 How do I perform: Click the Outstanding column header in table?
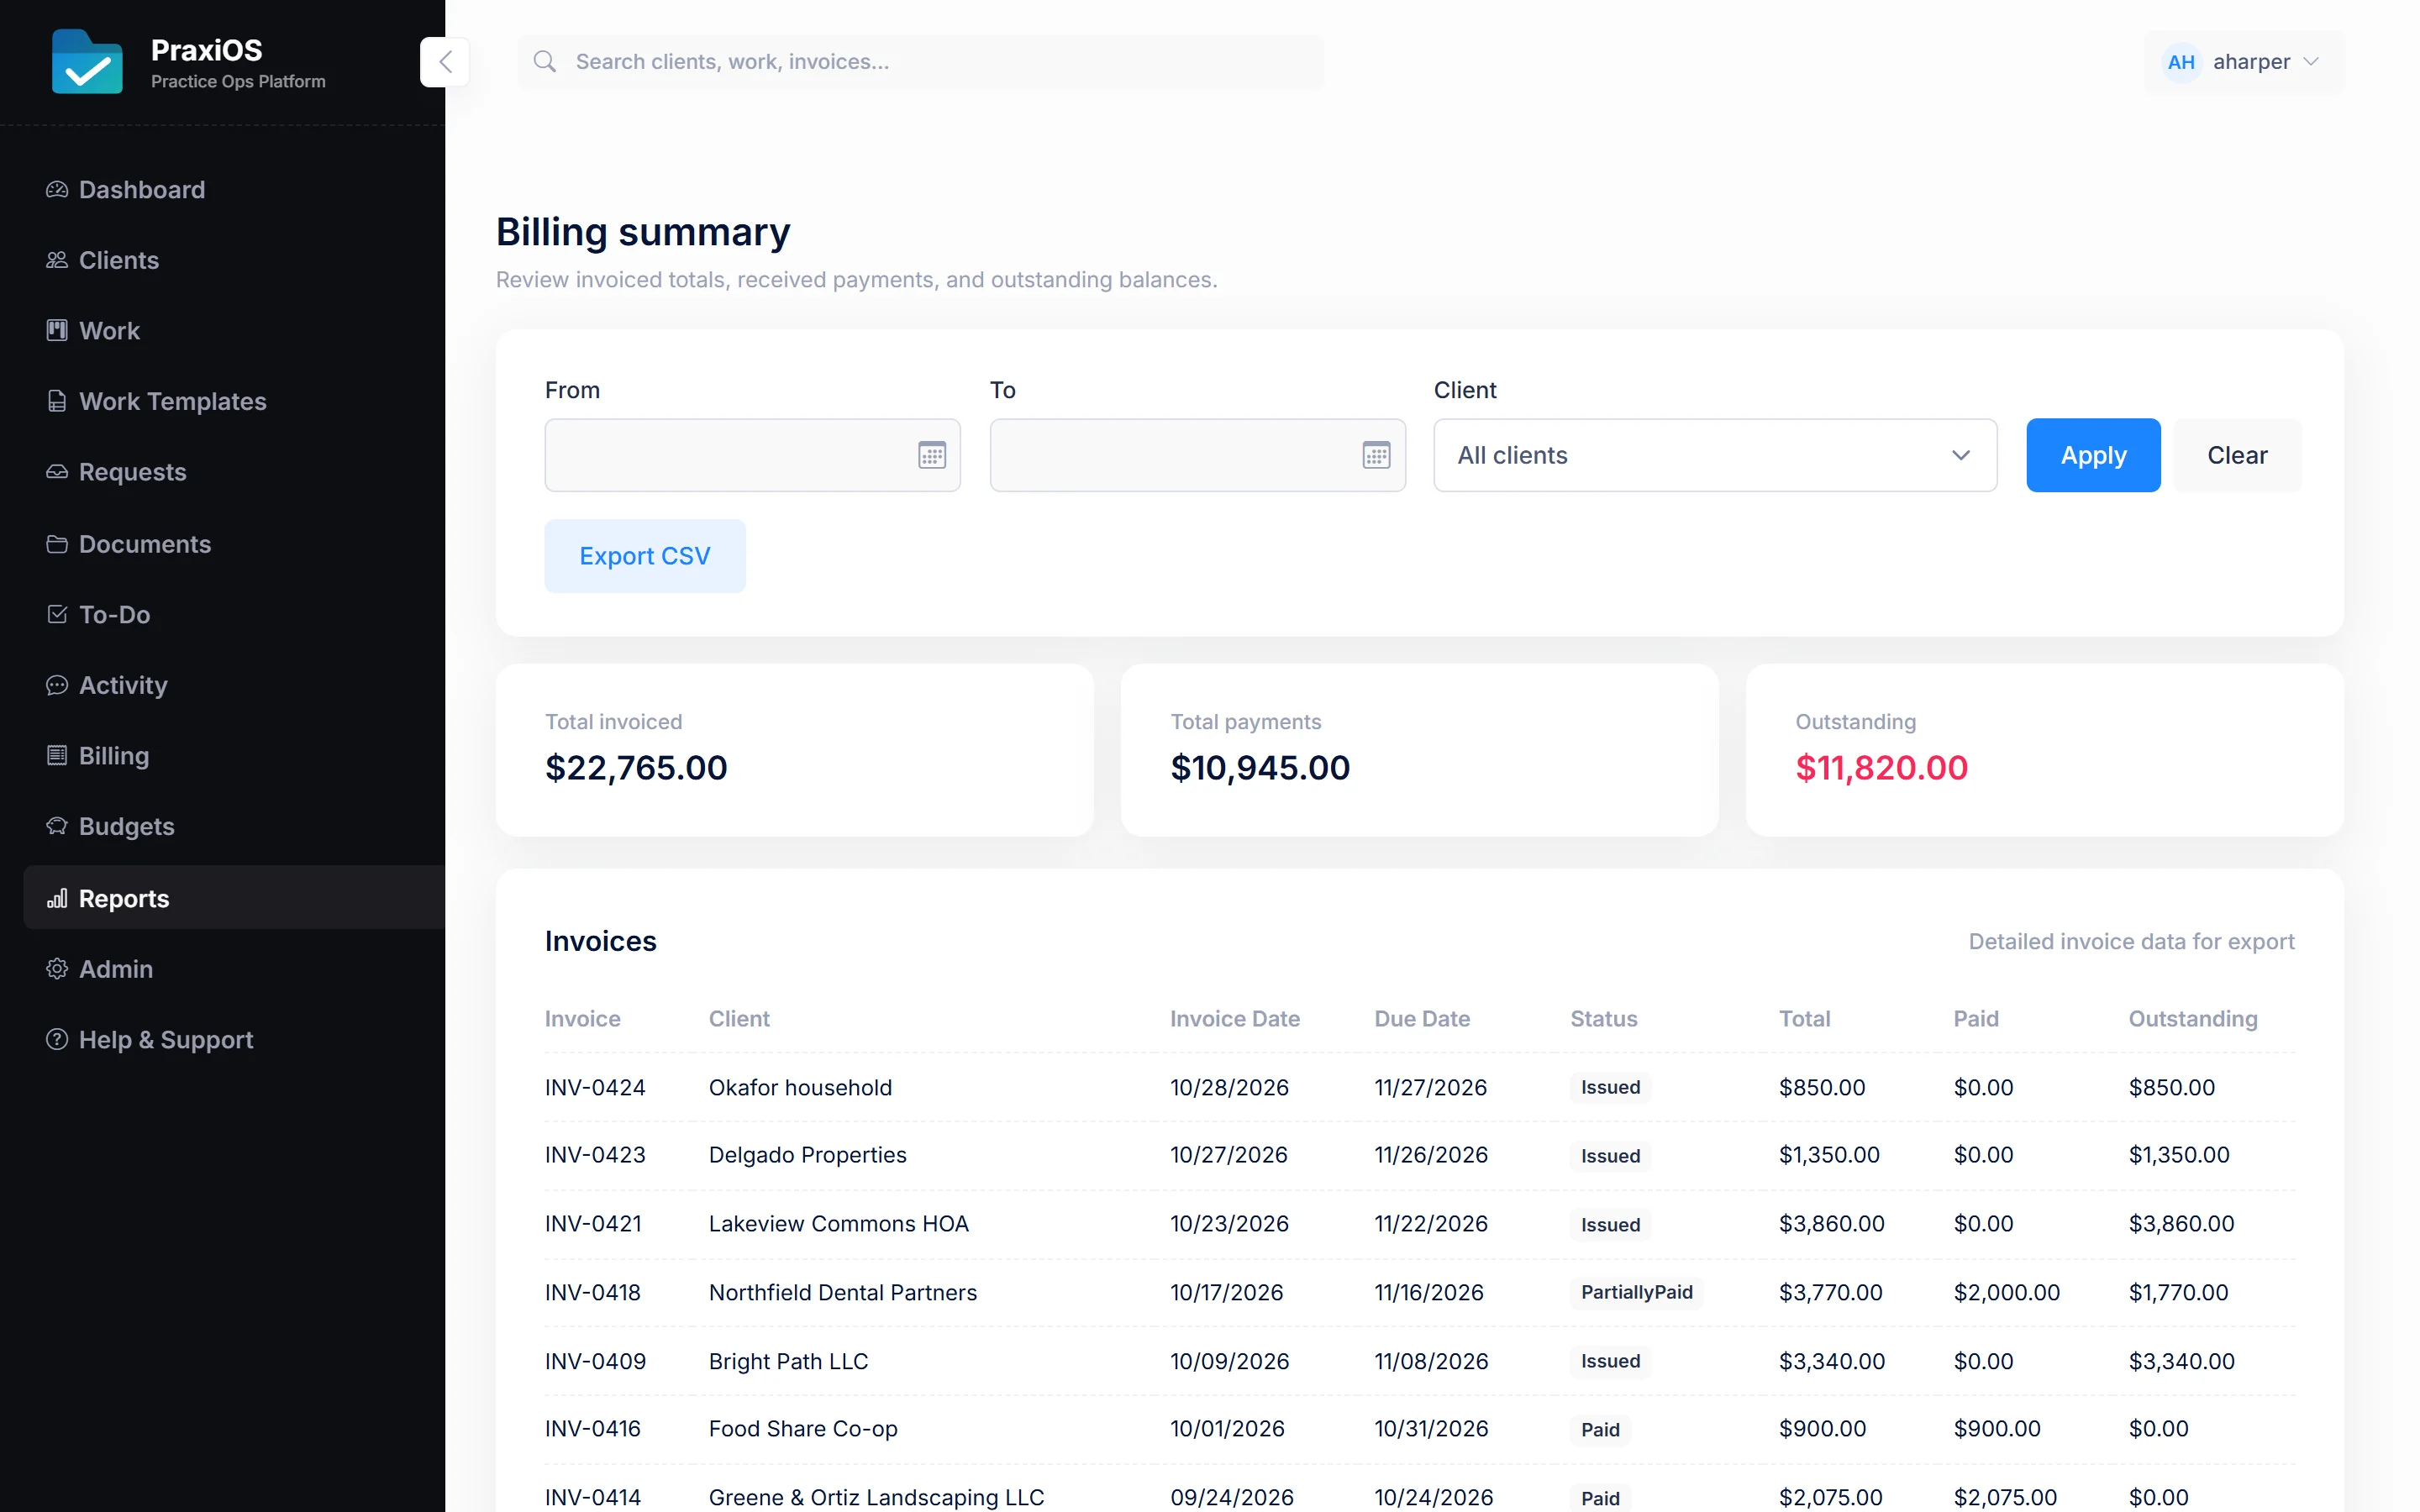point(2192,1018)
